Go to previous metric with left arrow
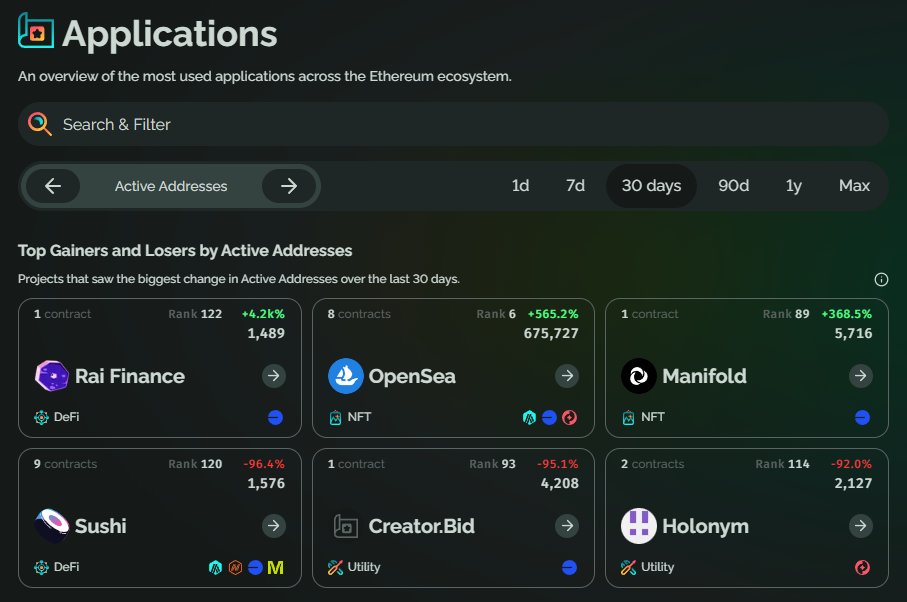This screenshot has height=602, width=907. click(x=53, y=186)
